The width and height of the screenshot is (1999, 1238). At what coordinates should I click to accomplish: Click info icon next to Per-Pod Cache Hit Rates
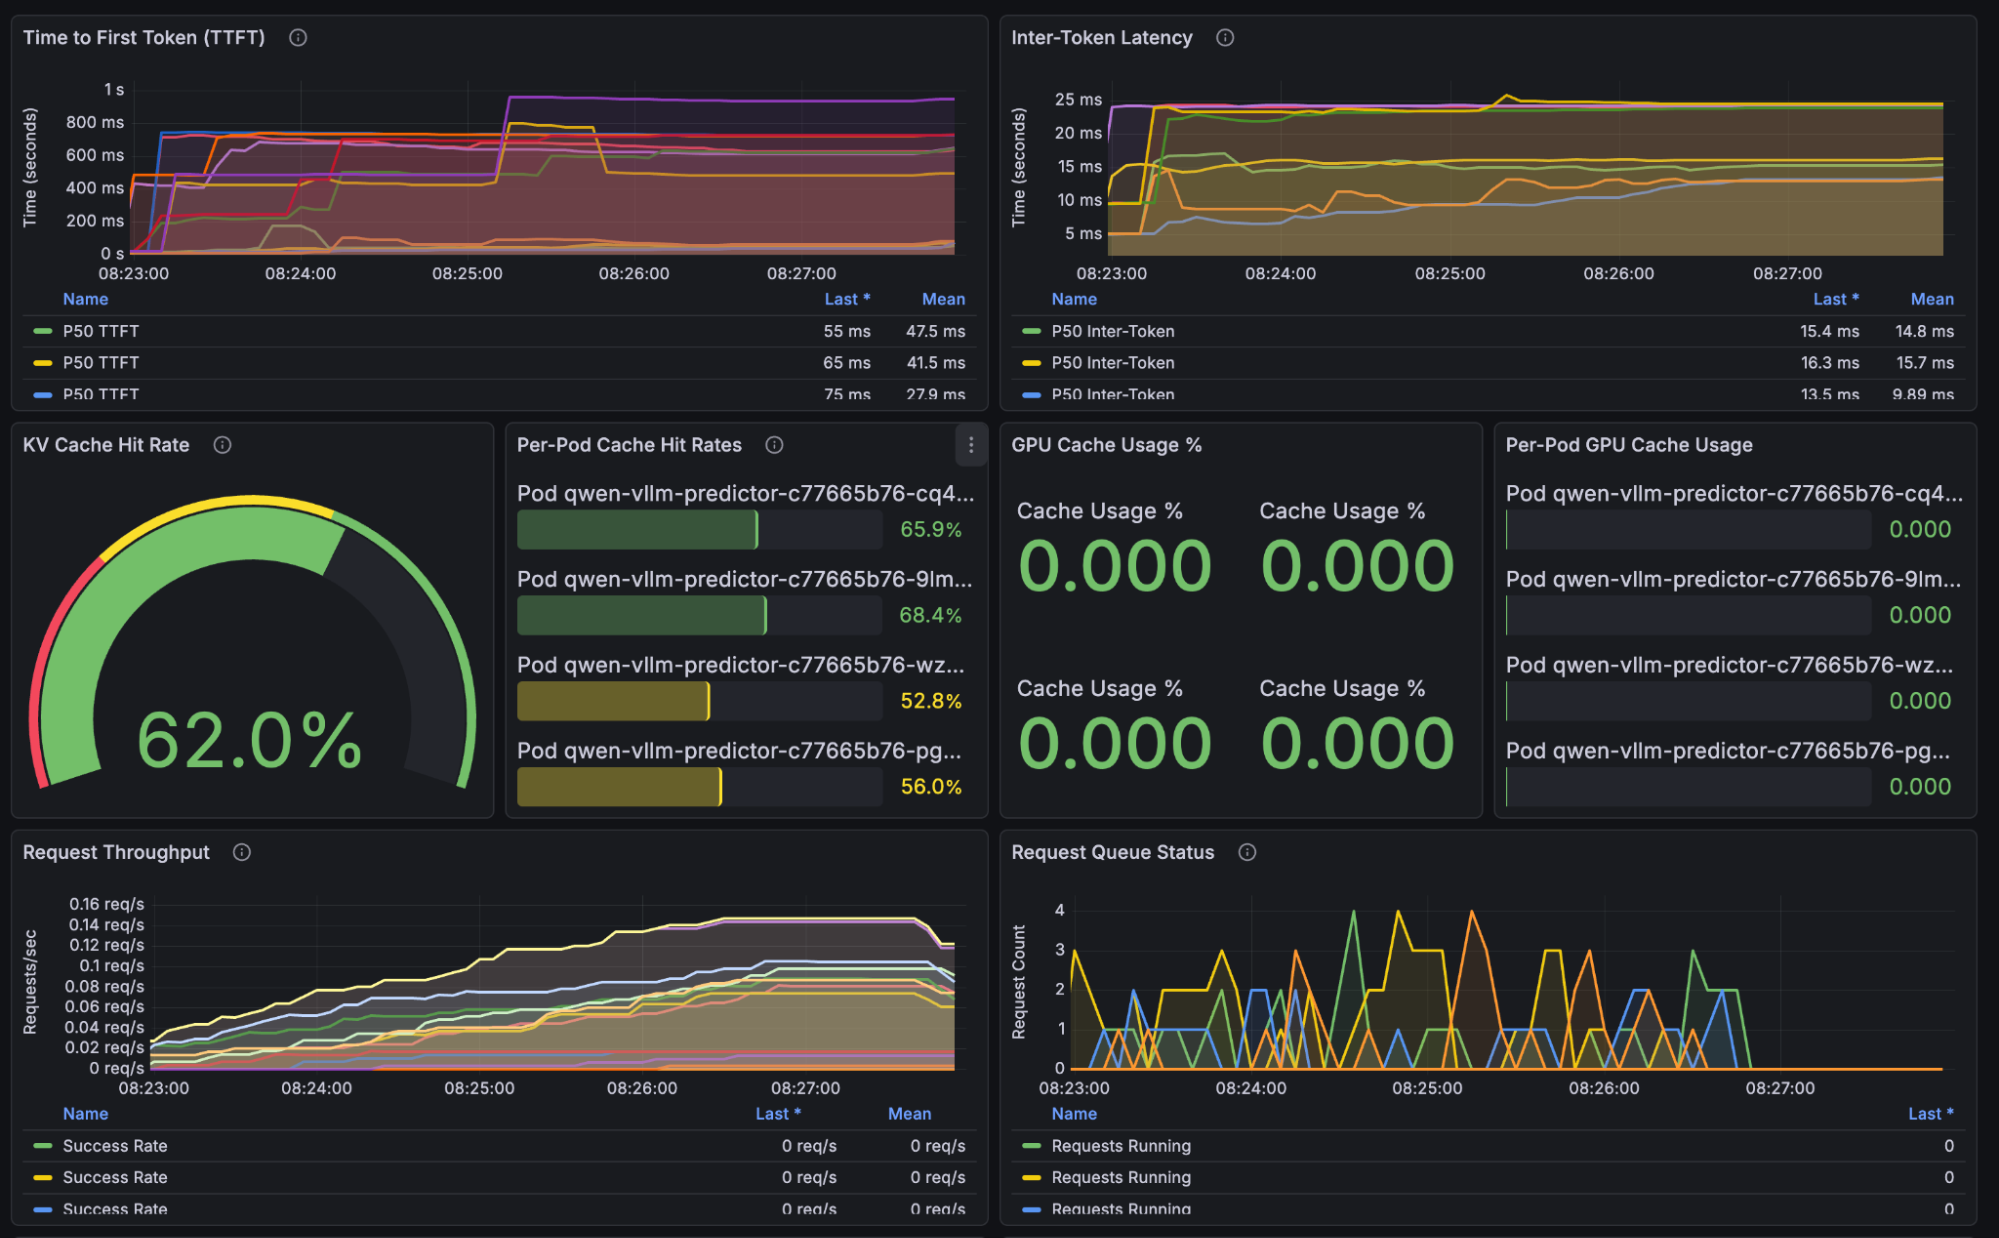(774, 445)
